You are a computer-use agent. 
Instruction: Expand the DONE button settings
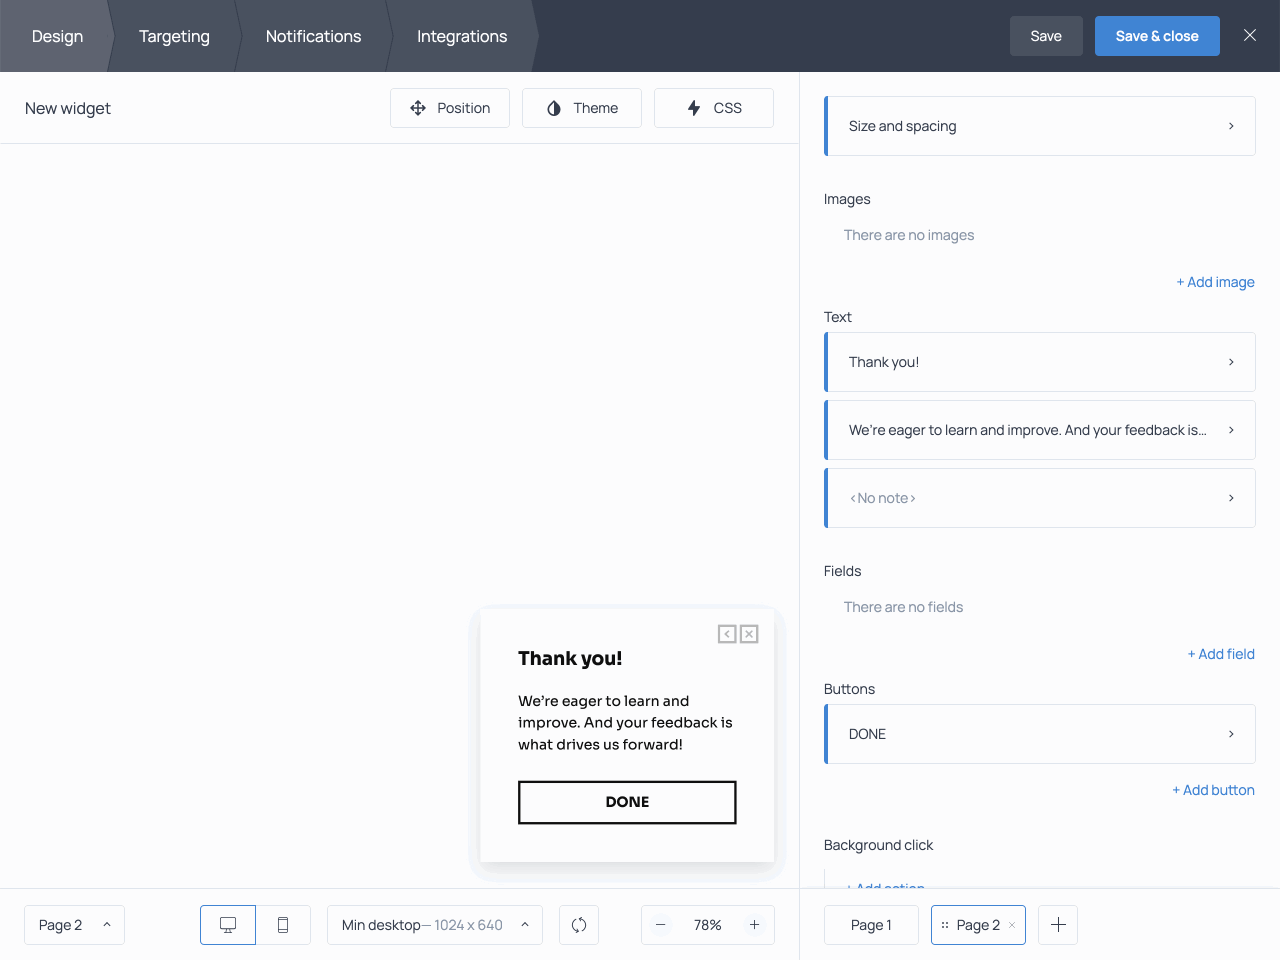point(1040,734)
